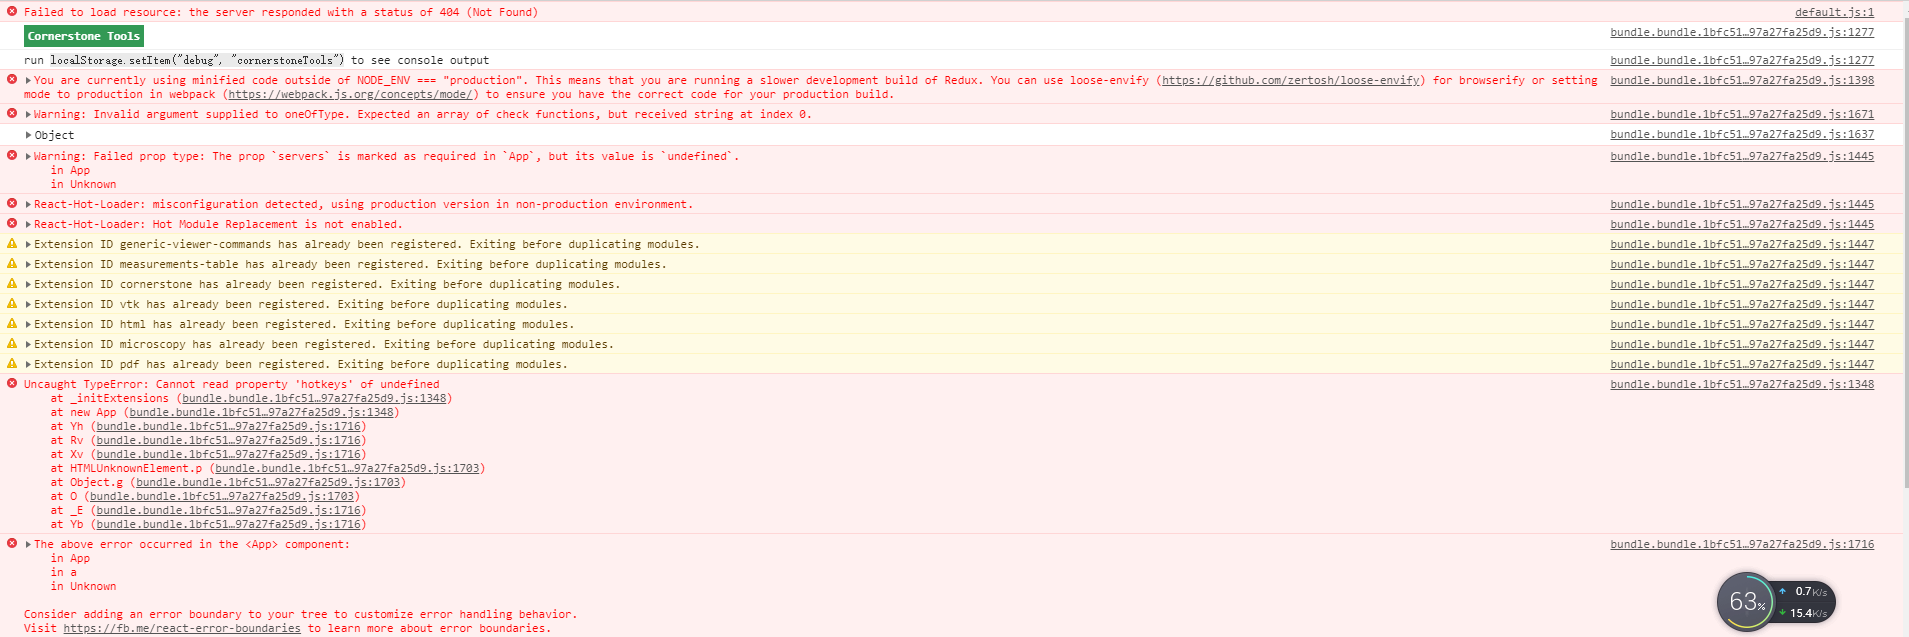
Task: Expand the Failed prop type servers warning
Action: click(x=28, y=156)
